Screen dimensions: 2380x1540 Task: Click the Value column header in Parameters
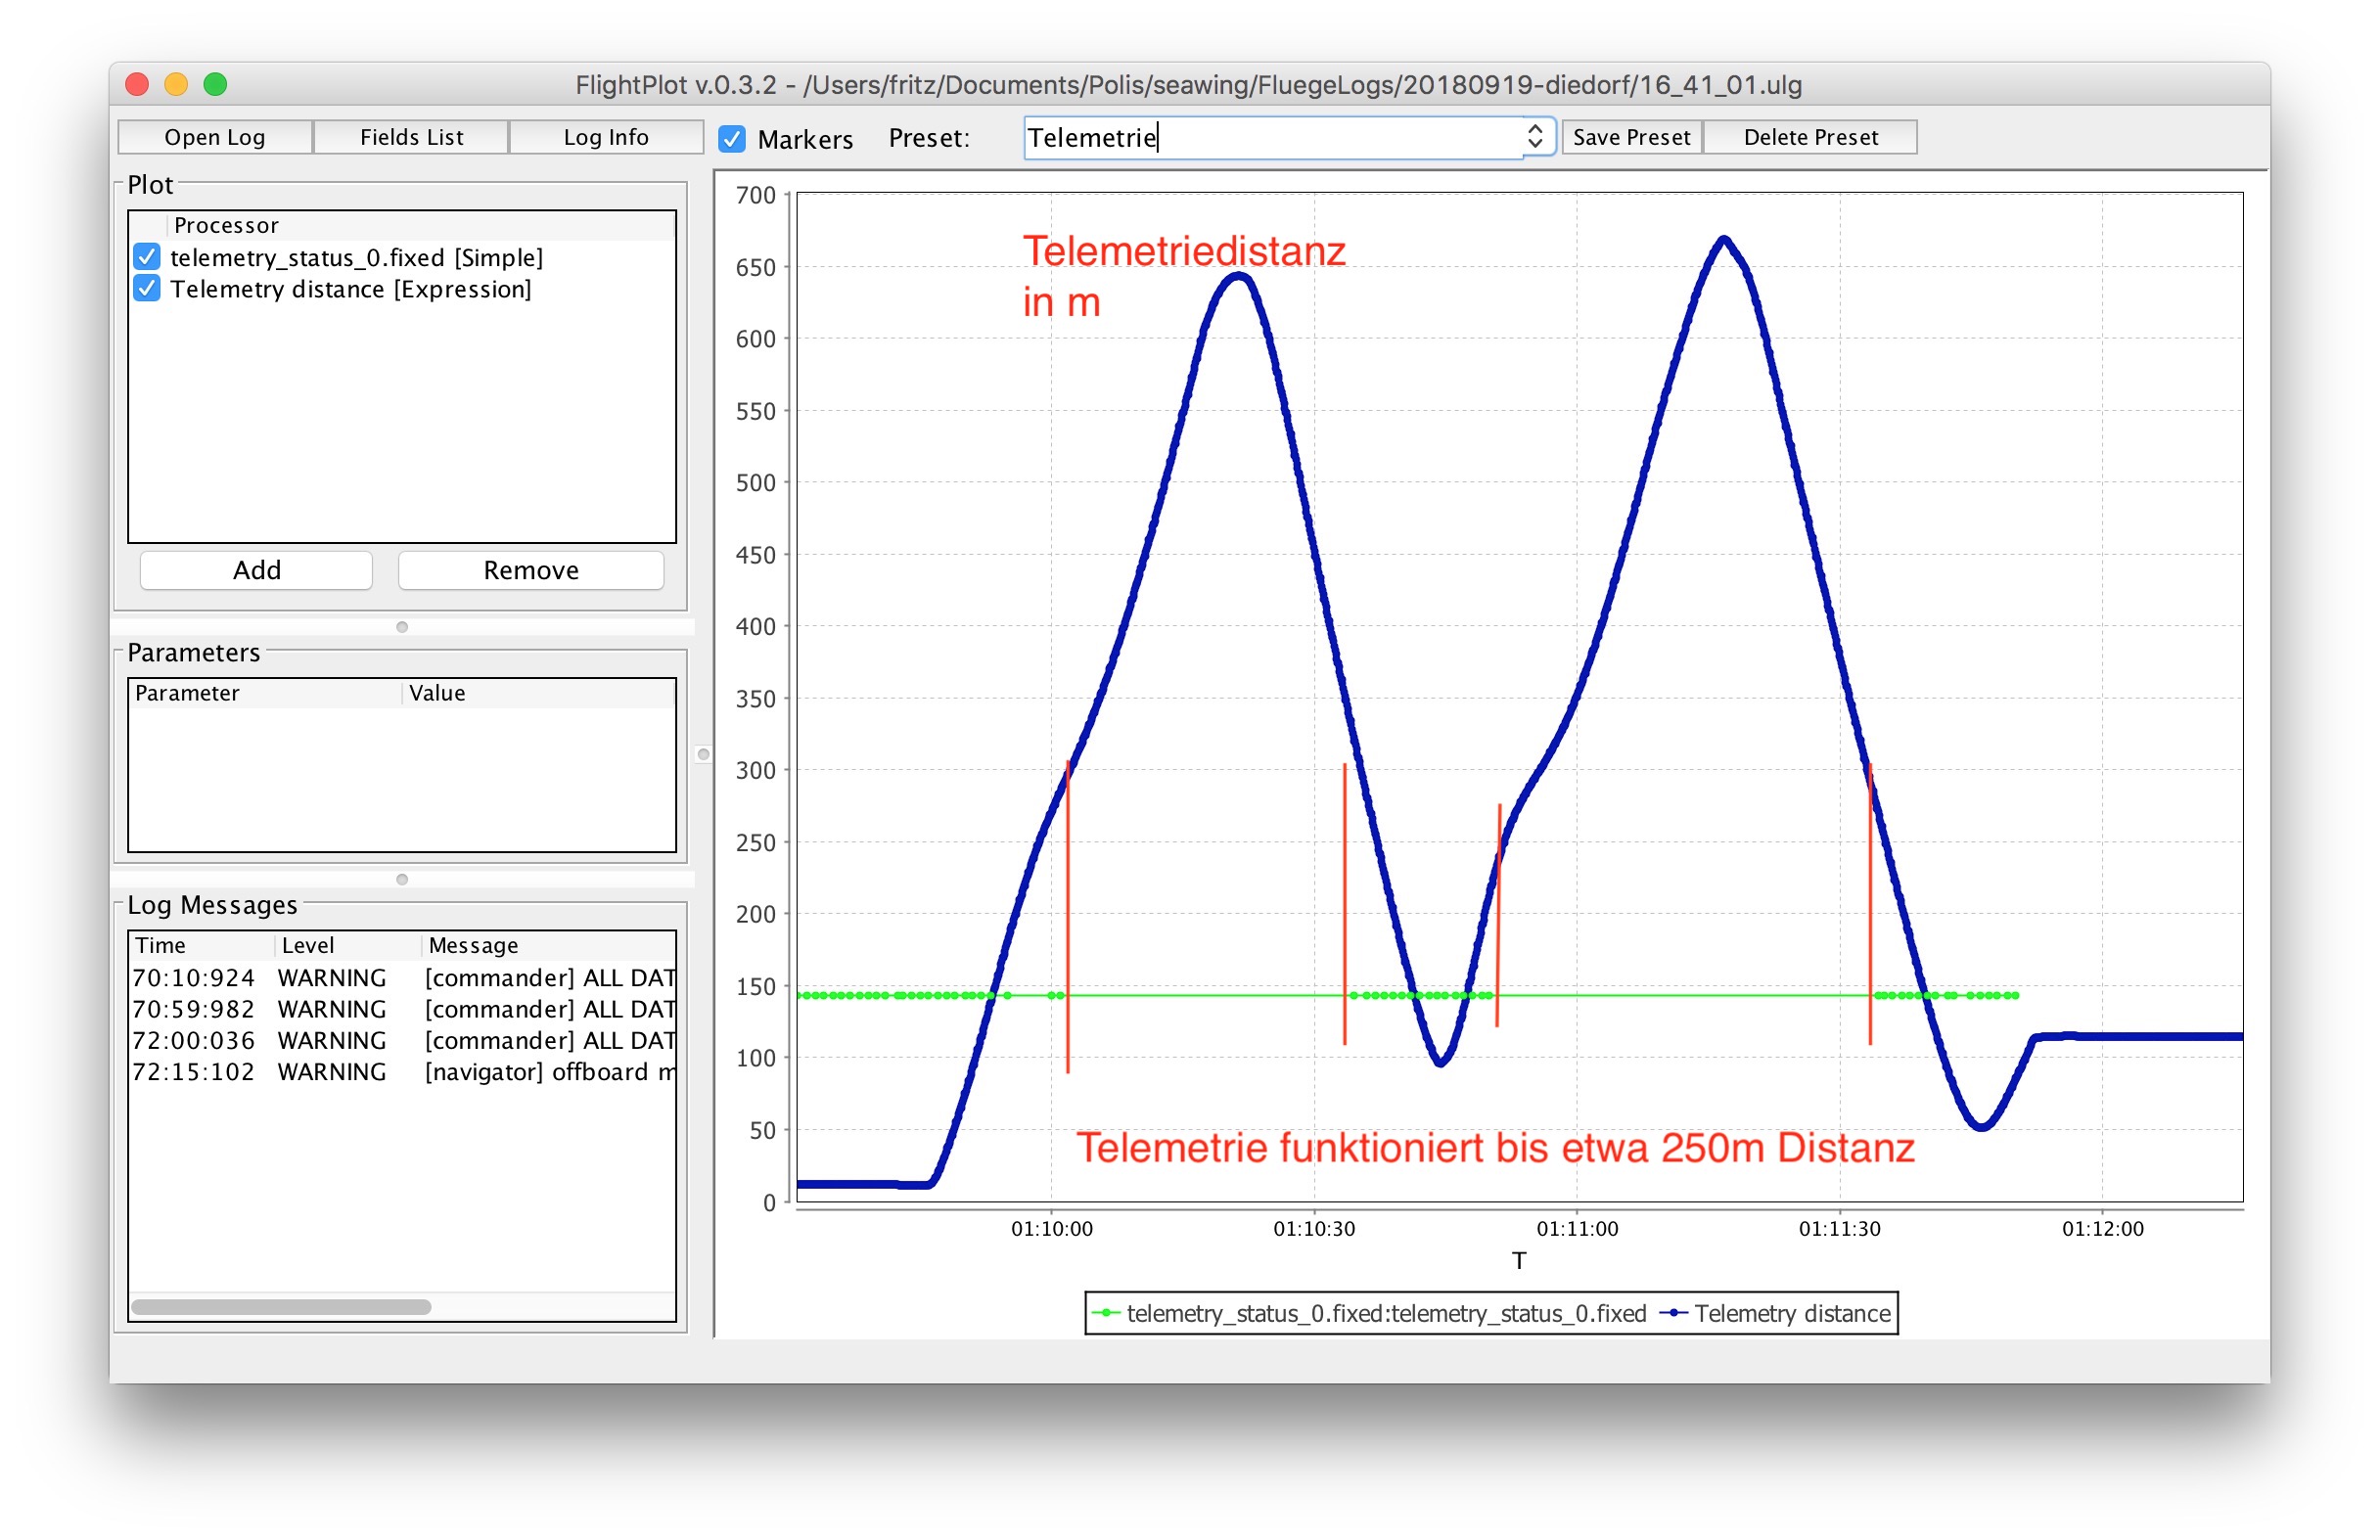click(x=437, y=693)
